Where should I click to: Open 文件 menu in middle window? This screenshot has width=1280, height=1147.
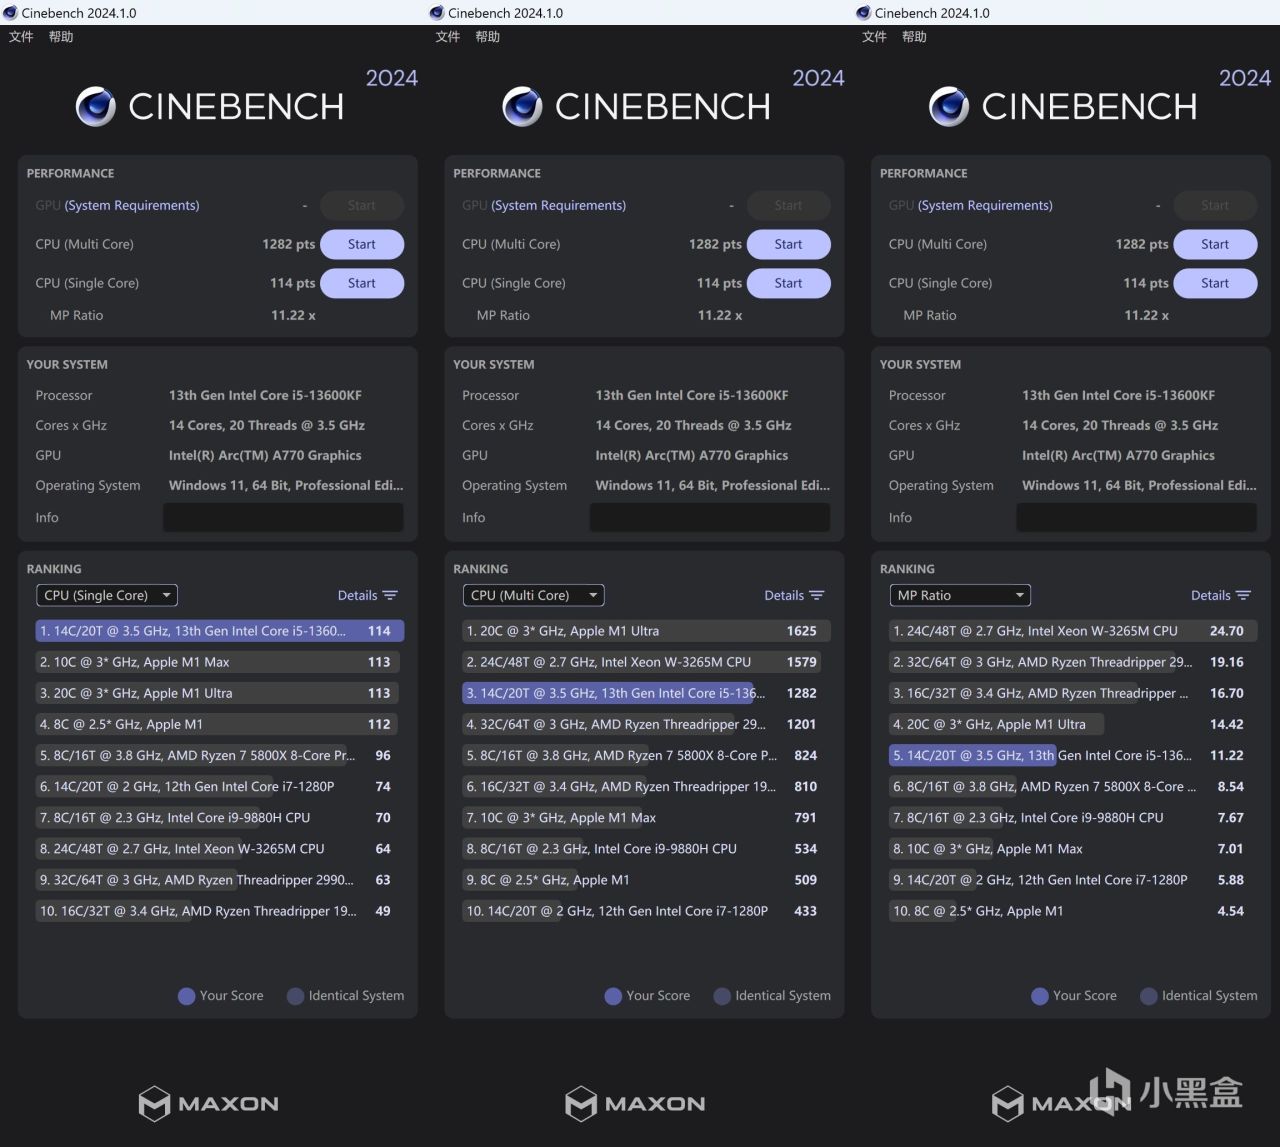[448, 37]
